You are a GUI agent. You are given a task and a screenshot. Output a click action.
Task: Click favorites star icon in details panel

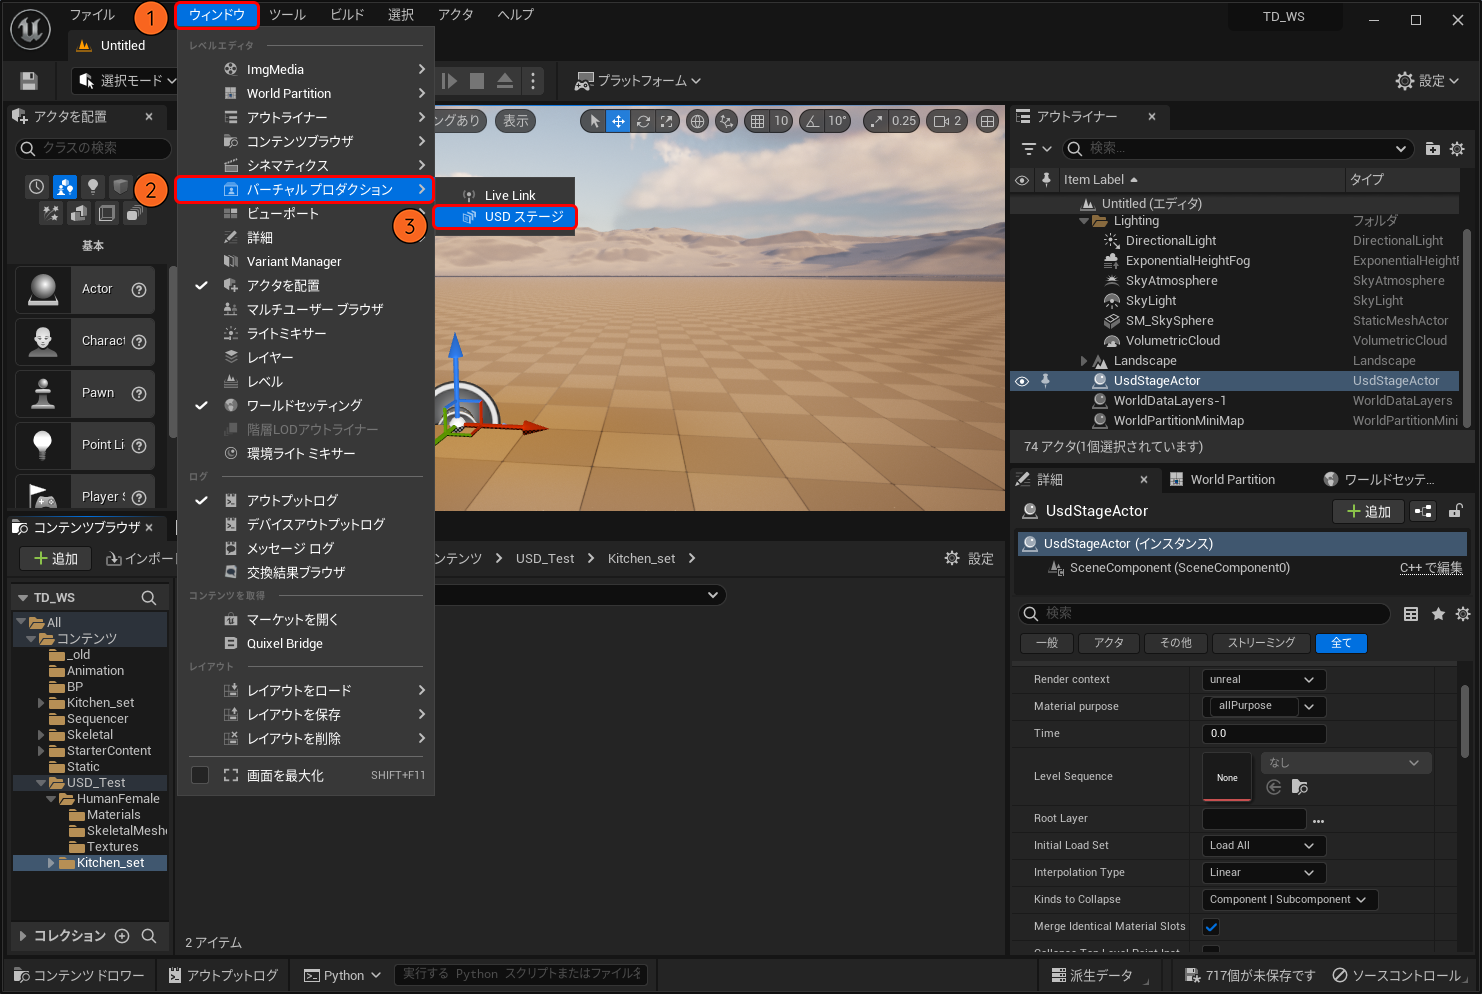click(x=1438, y=614)
